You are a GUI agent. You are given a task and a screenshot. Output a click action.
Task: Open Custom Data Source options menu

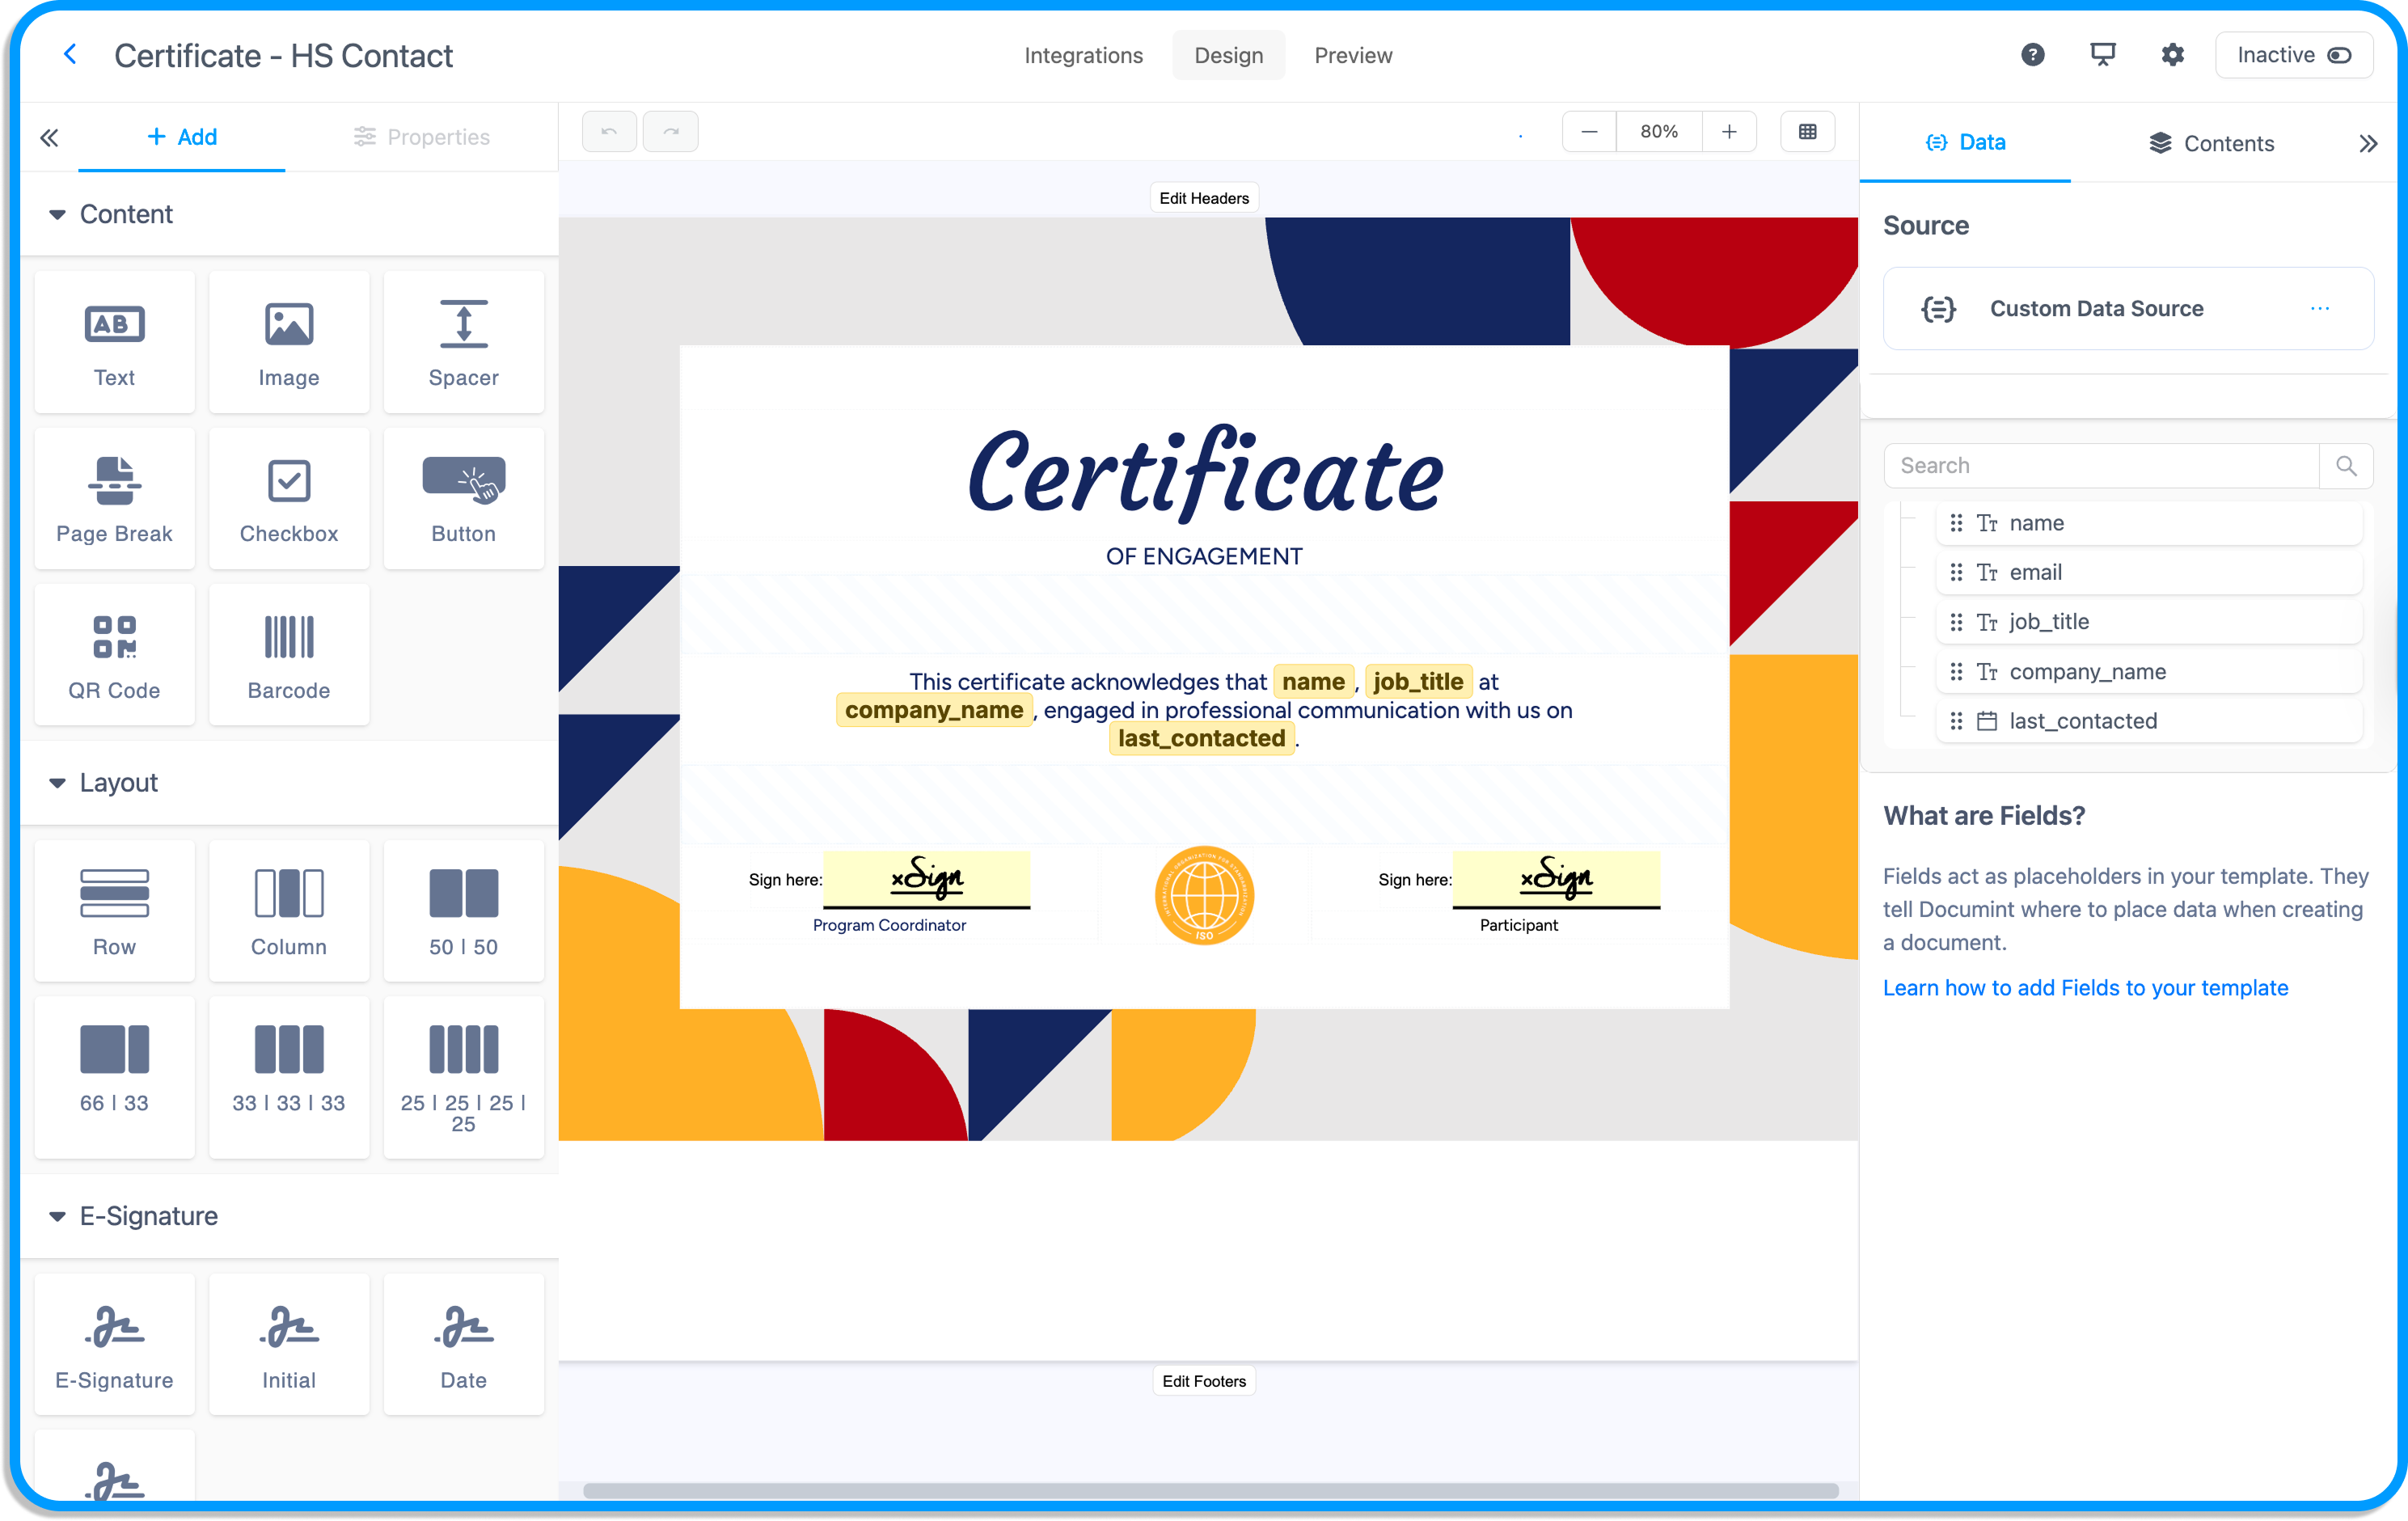pos(2319,309)
